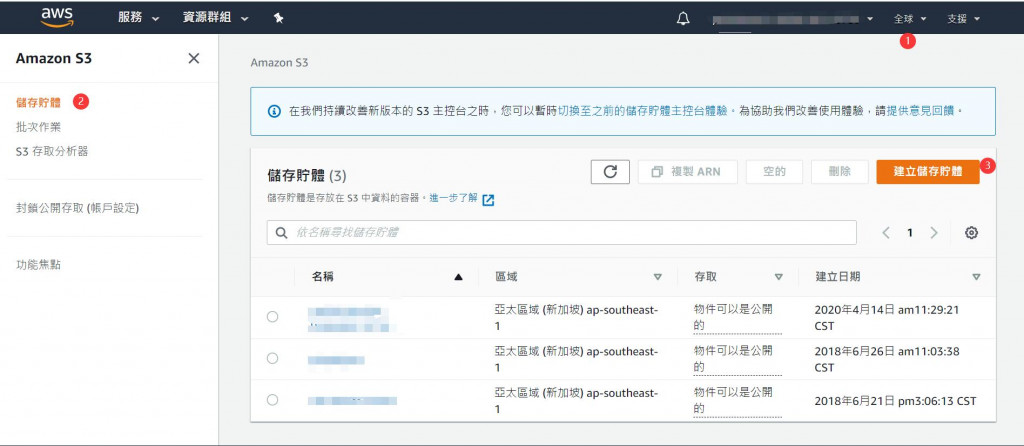Open 儲存貯體 in the sidebar
Image resolution: width=1024 pixels, height=446 pixels.
click(39, 103)
